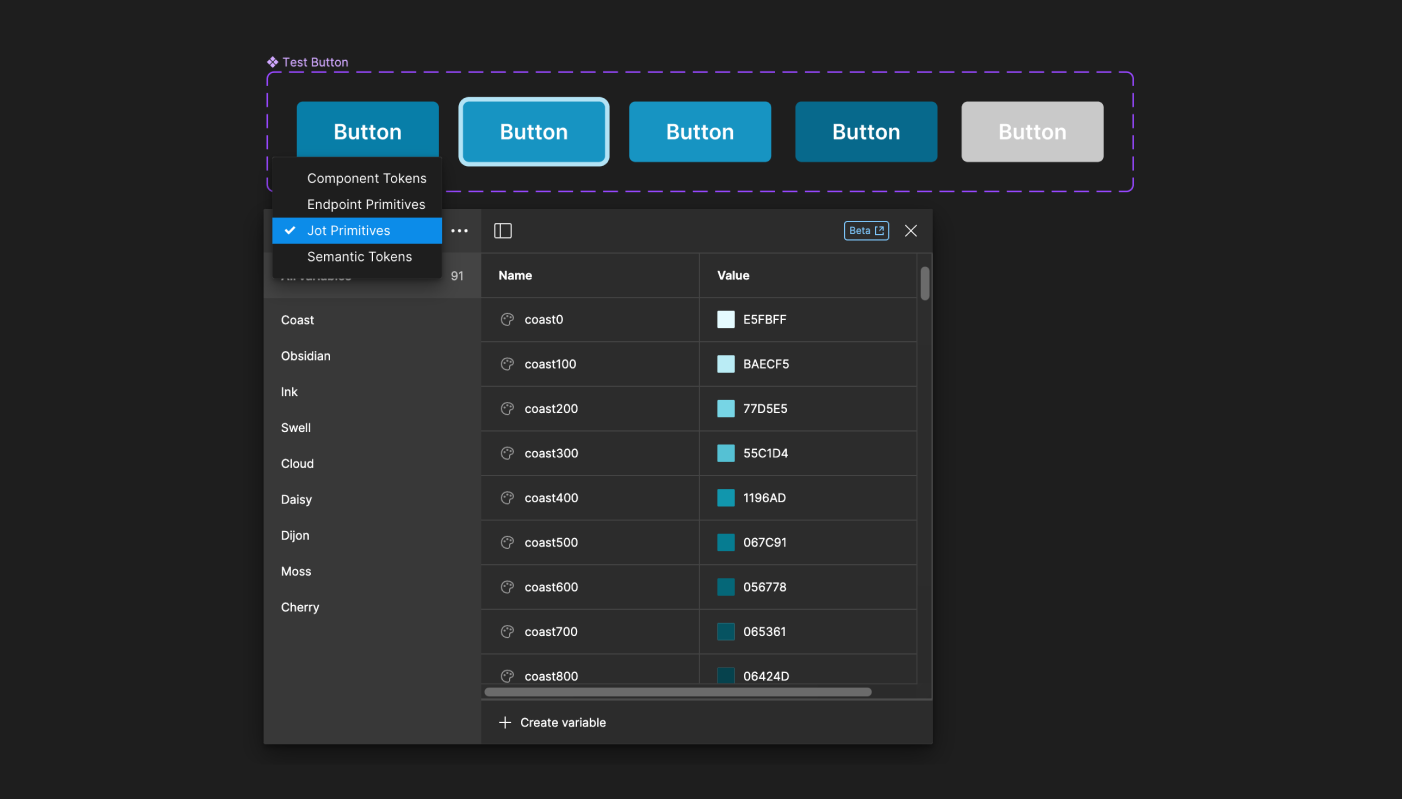
Task: Click the 06424D color swatch
Action: click(x=726, y=676)
